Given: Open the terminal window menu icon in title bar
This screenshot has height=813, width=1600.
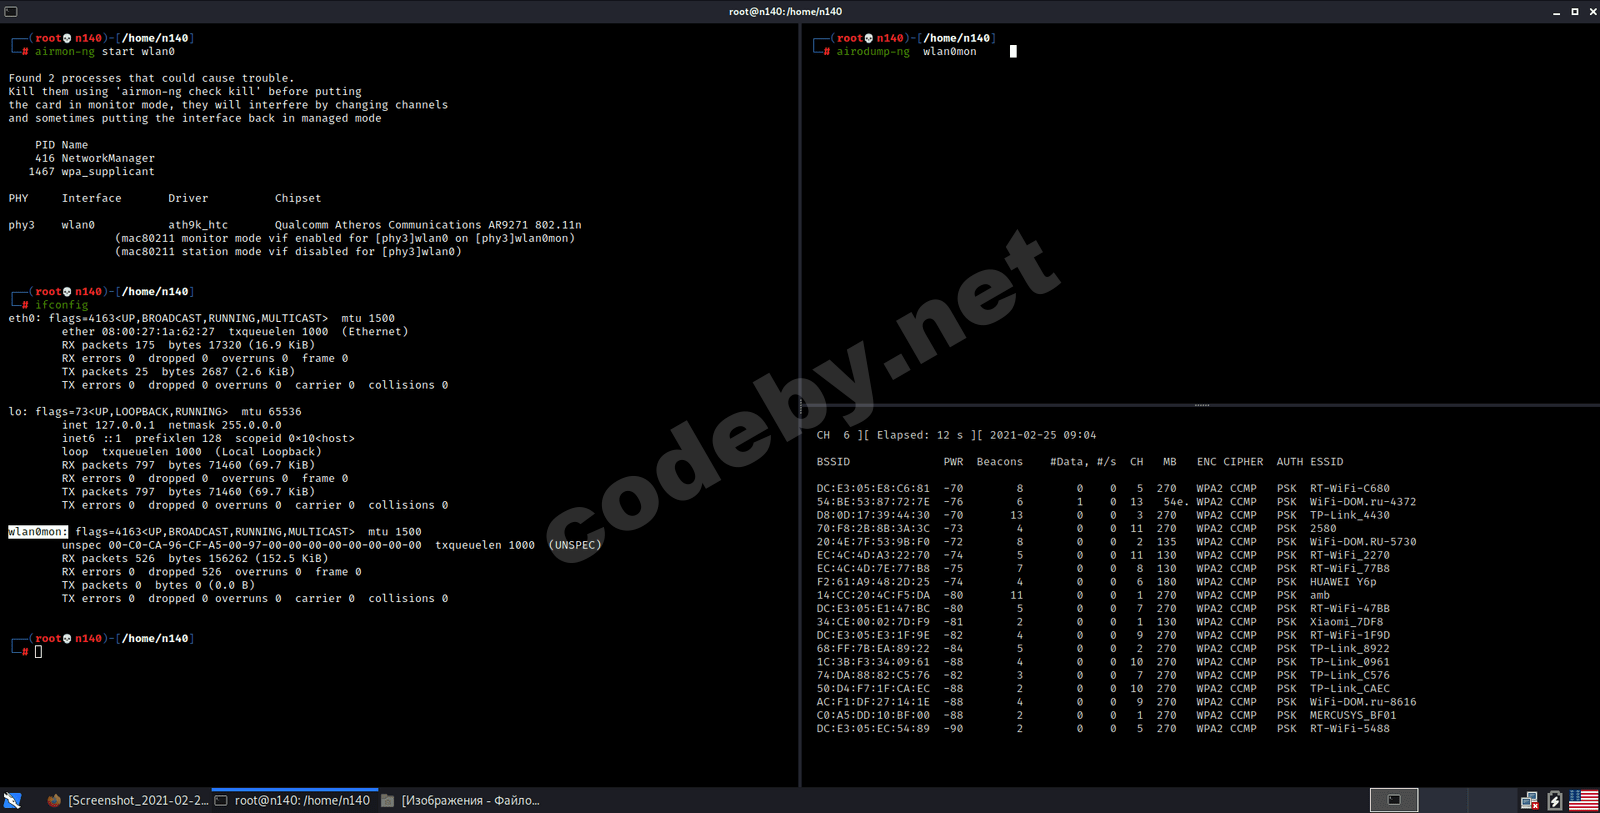Looking at the screenshot, I should pos(11,12).
